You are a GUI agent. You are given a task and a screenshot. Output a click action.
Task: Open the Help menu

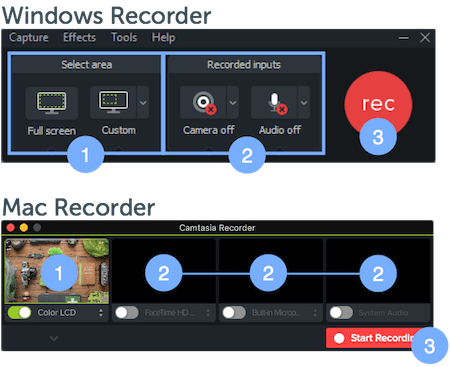tap(163, 37)
